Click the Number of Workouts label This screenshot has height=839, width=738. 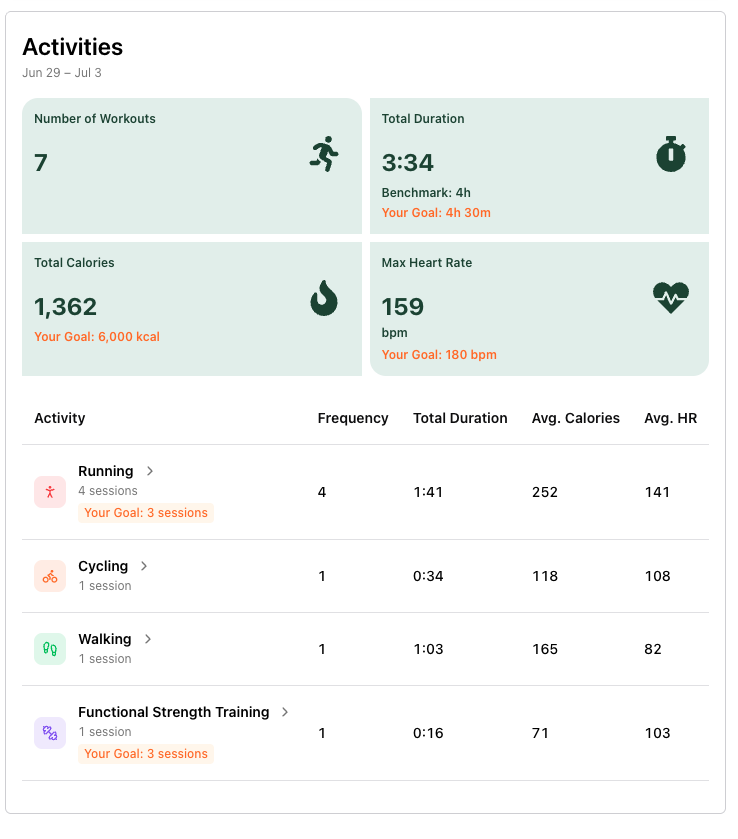[95, 119]
